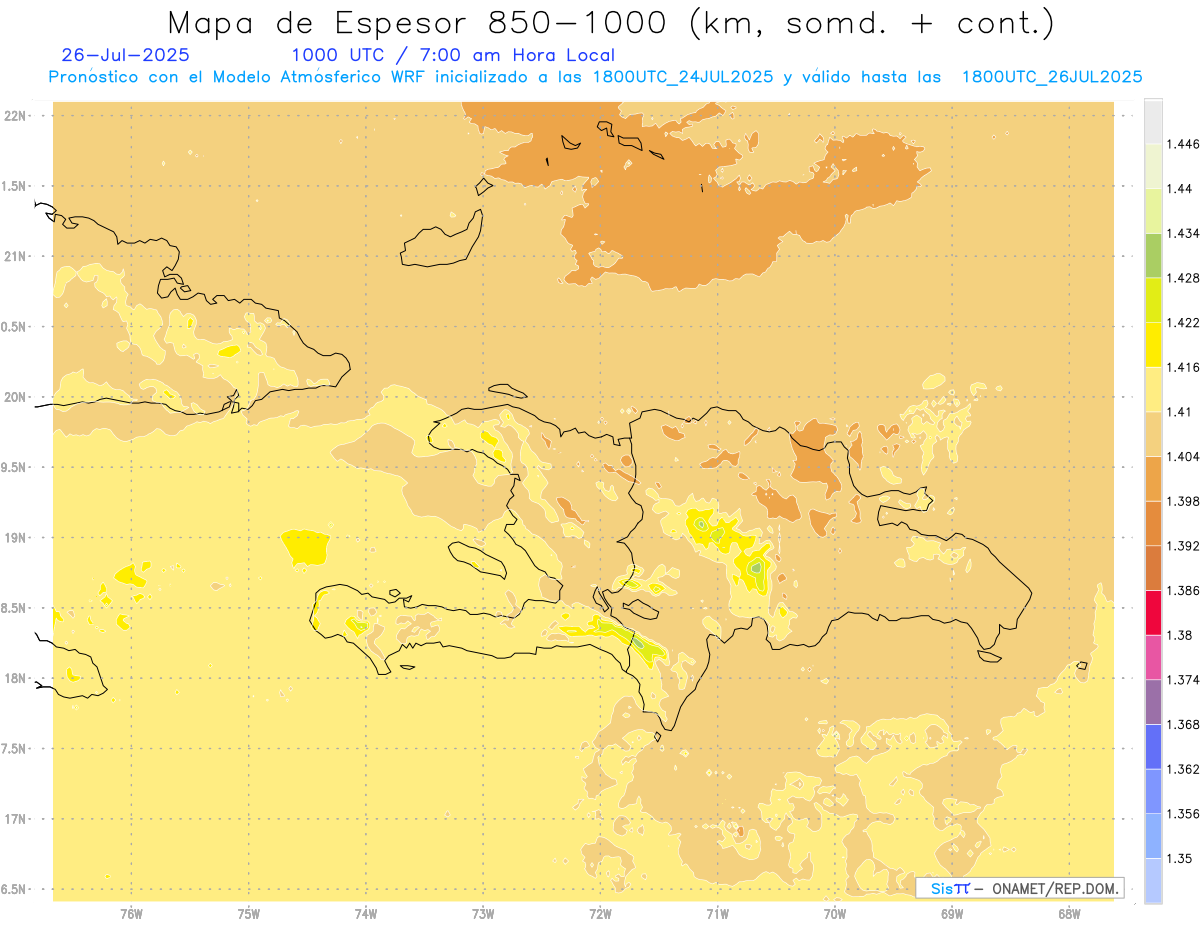Click the 22N latitude label

click(15, 116)
